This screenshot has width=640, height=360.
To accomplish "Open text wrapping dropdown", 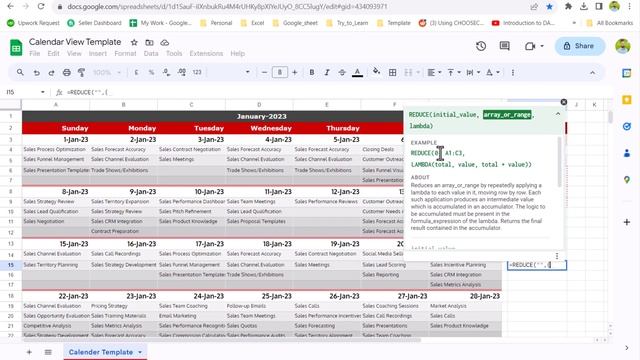I will click(473, 72).
